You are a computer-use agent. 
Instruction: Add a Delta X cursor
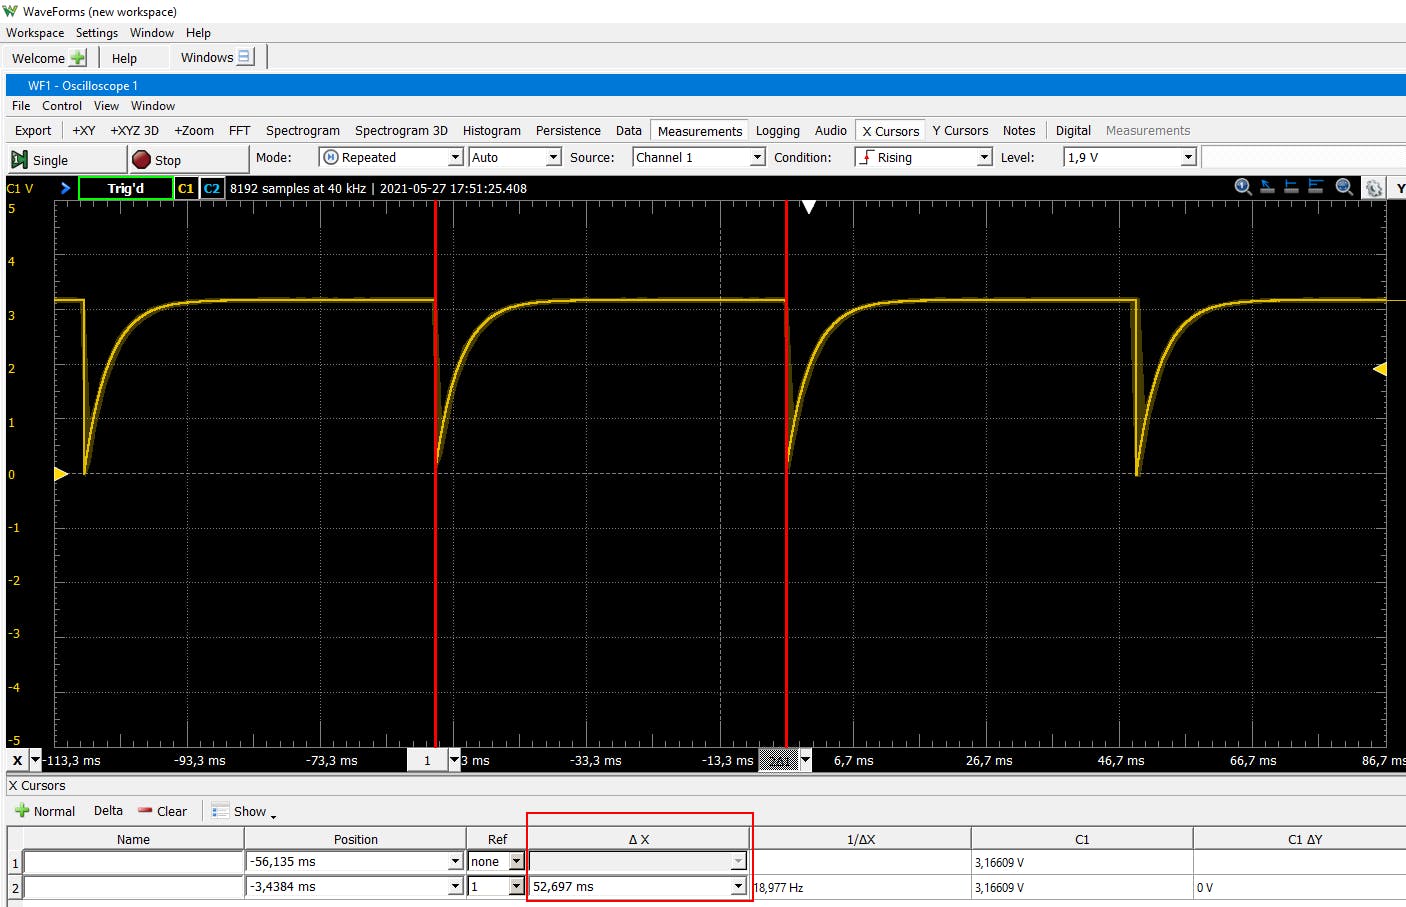[108, 811]
